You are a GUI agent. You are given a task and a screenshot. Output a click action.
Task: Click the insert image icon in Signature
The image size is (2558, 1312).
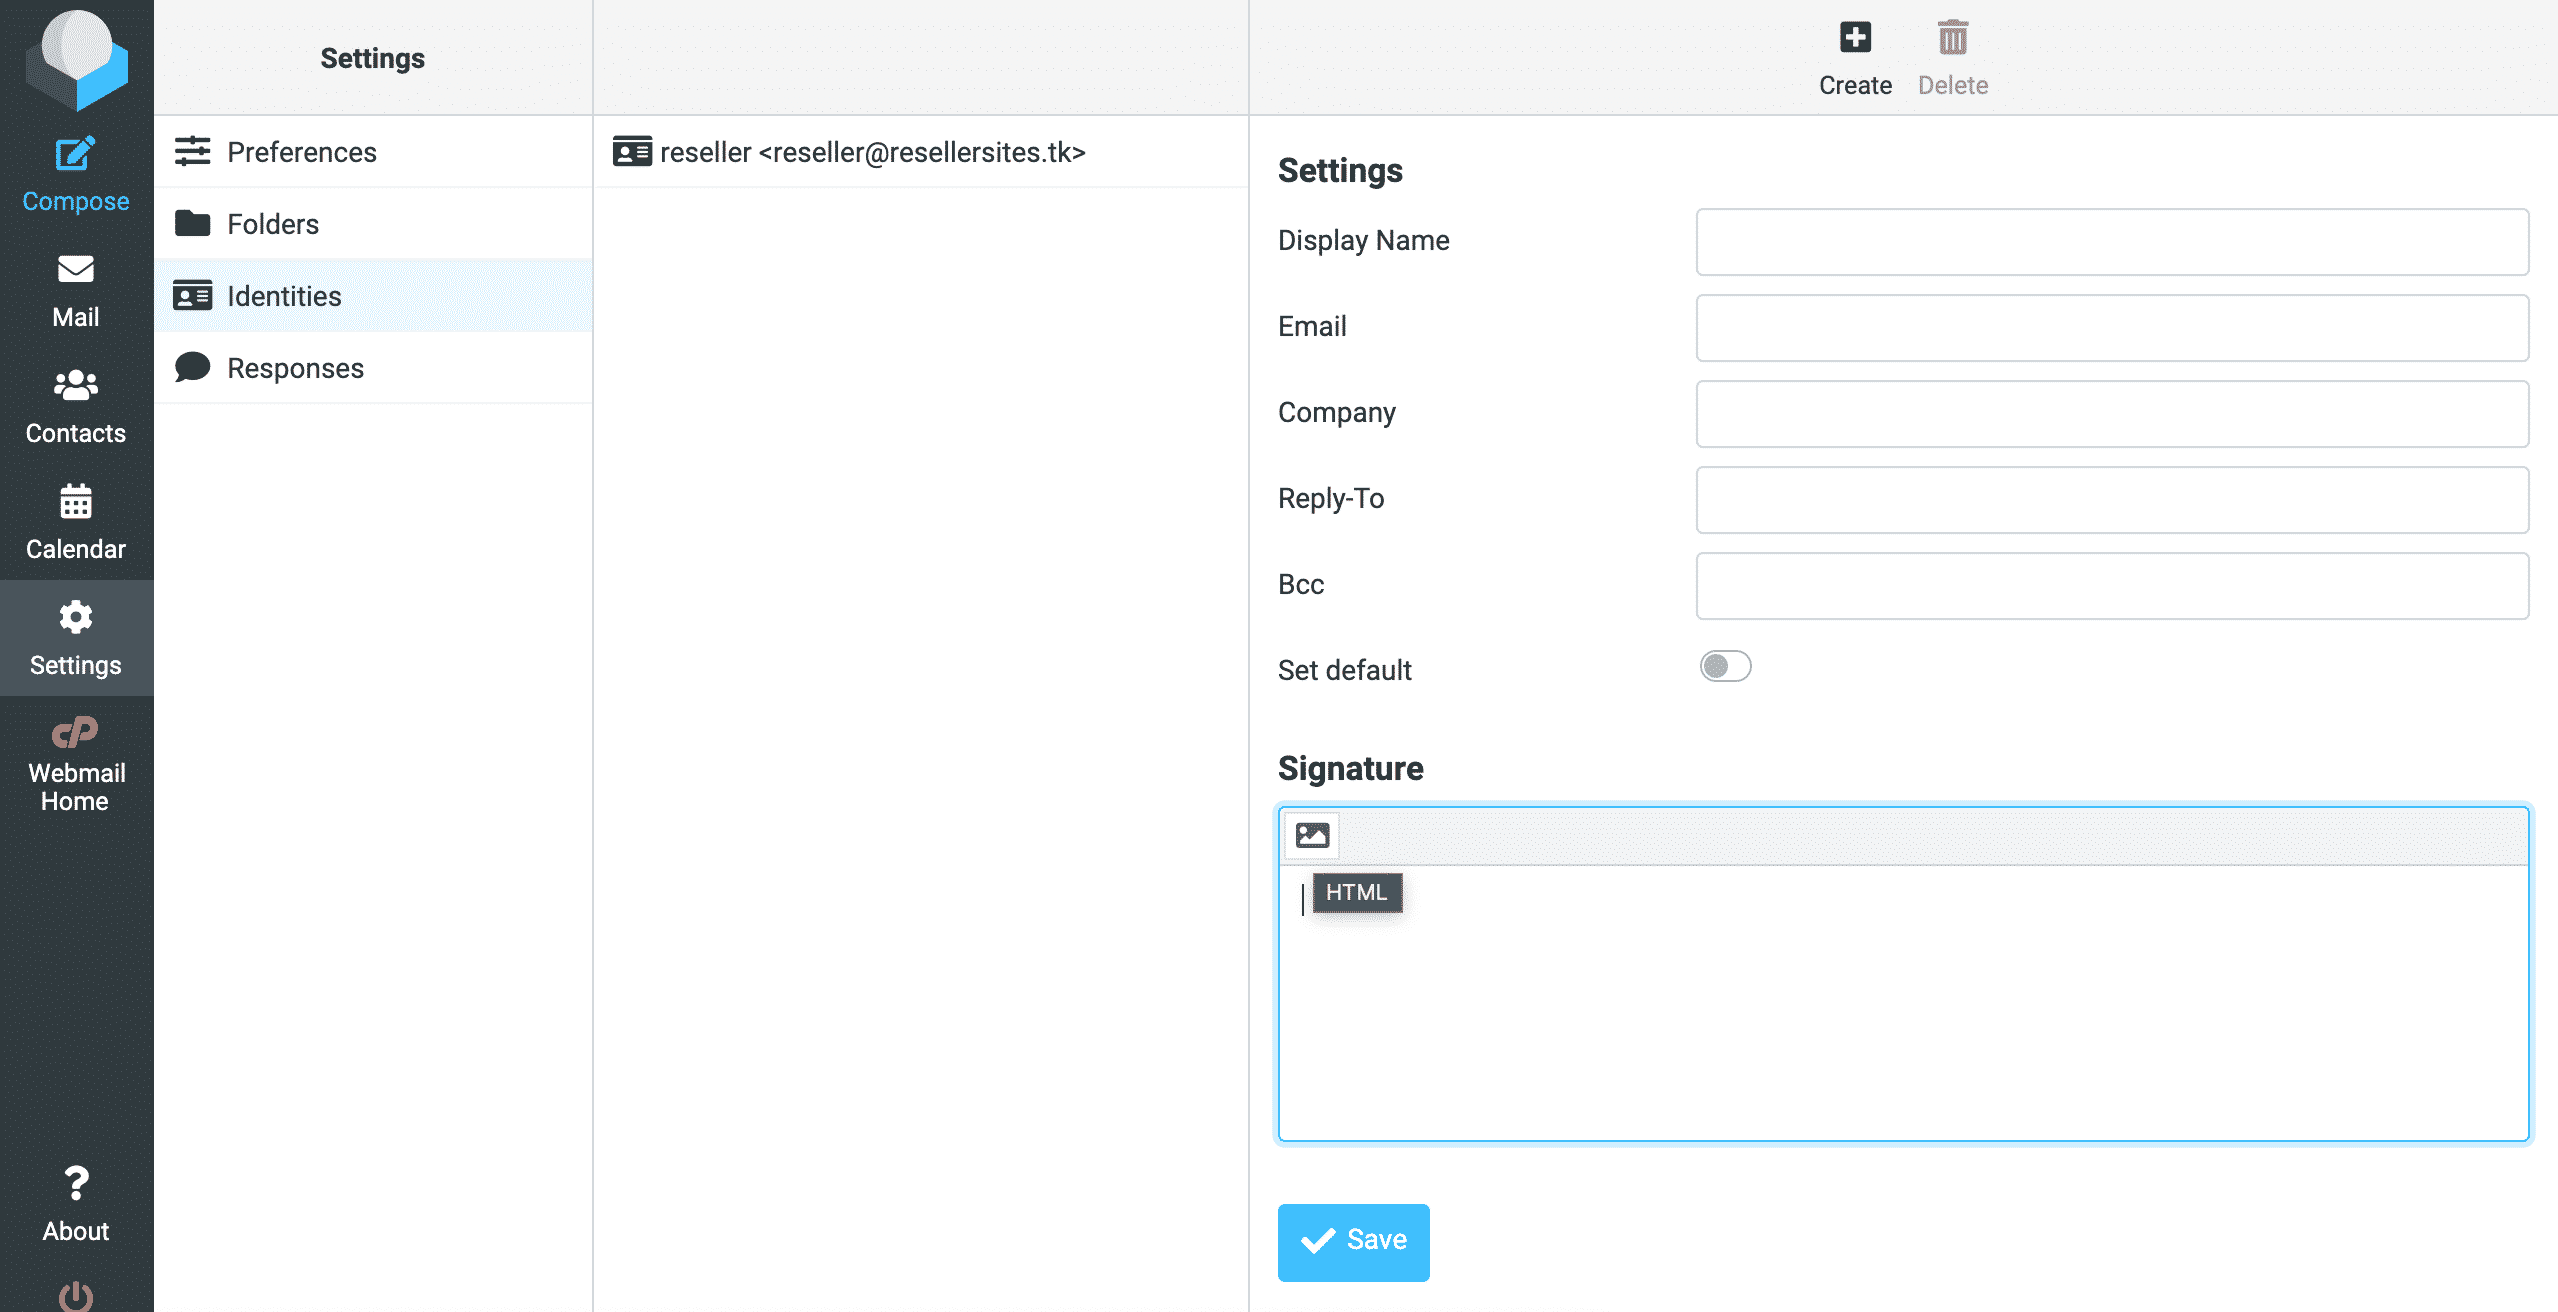coord(1312,835)
